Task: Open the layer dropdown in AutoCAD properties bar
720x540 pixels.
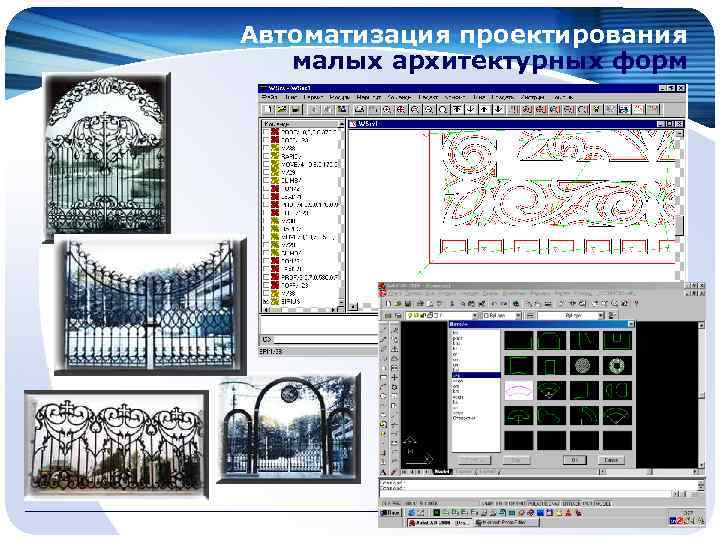Action: 474,316
